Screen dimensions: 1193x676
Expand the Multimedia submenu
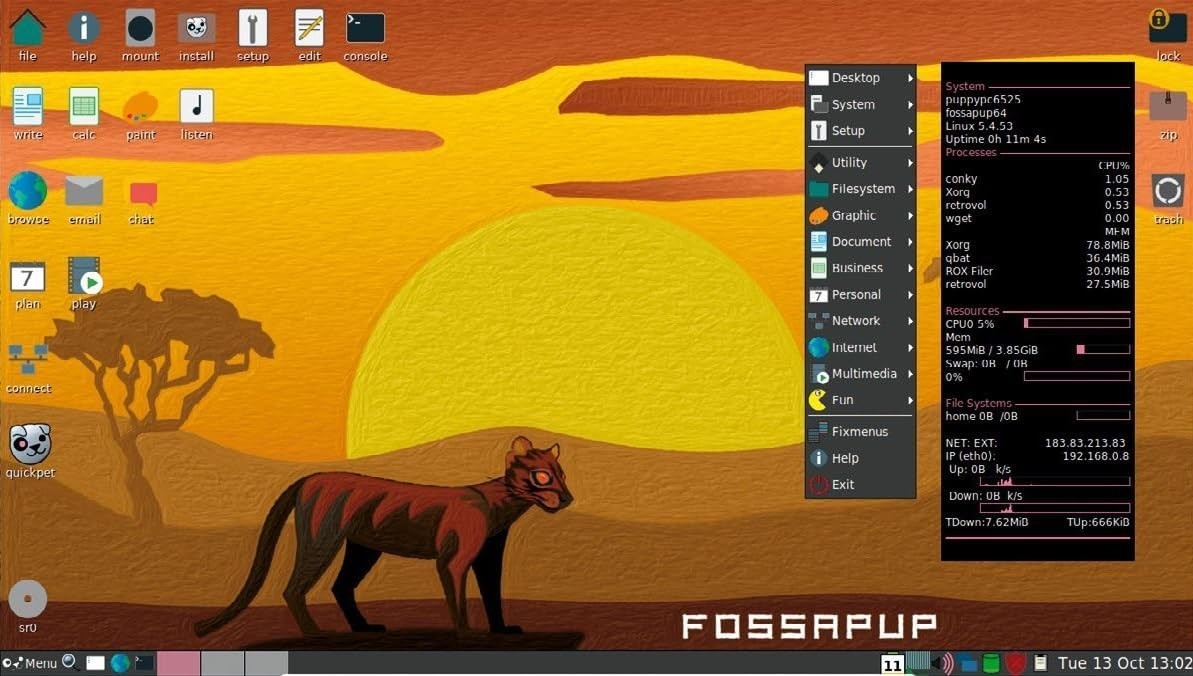coord(861,373)
